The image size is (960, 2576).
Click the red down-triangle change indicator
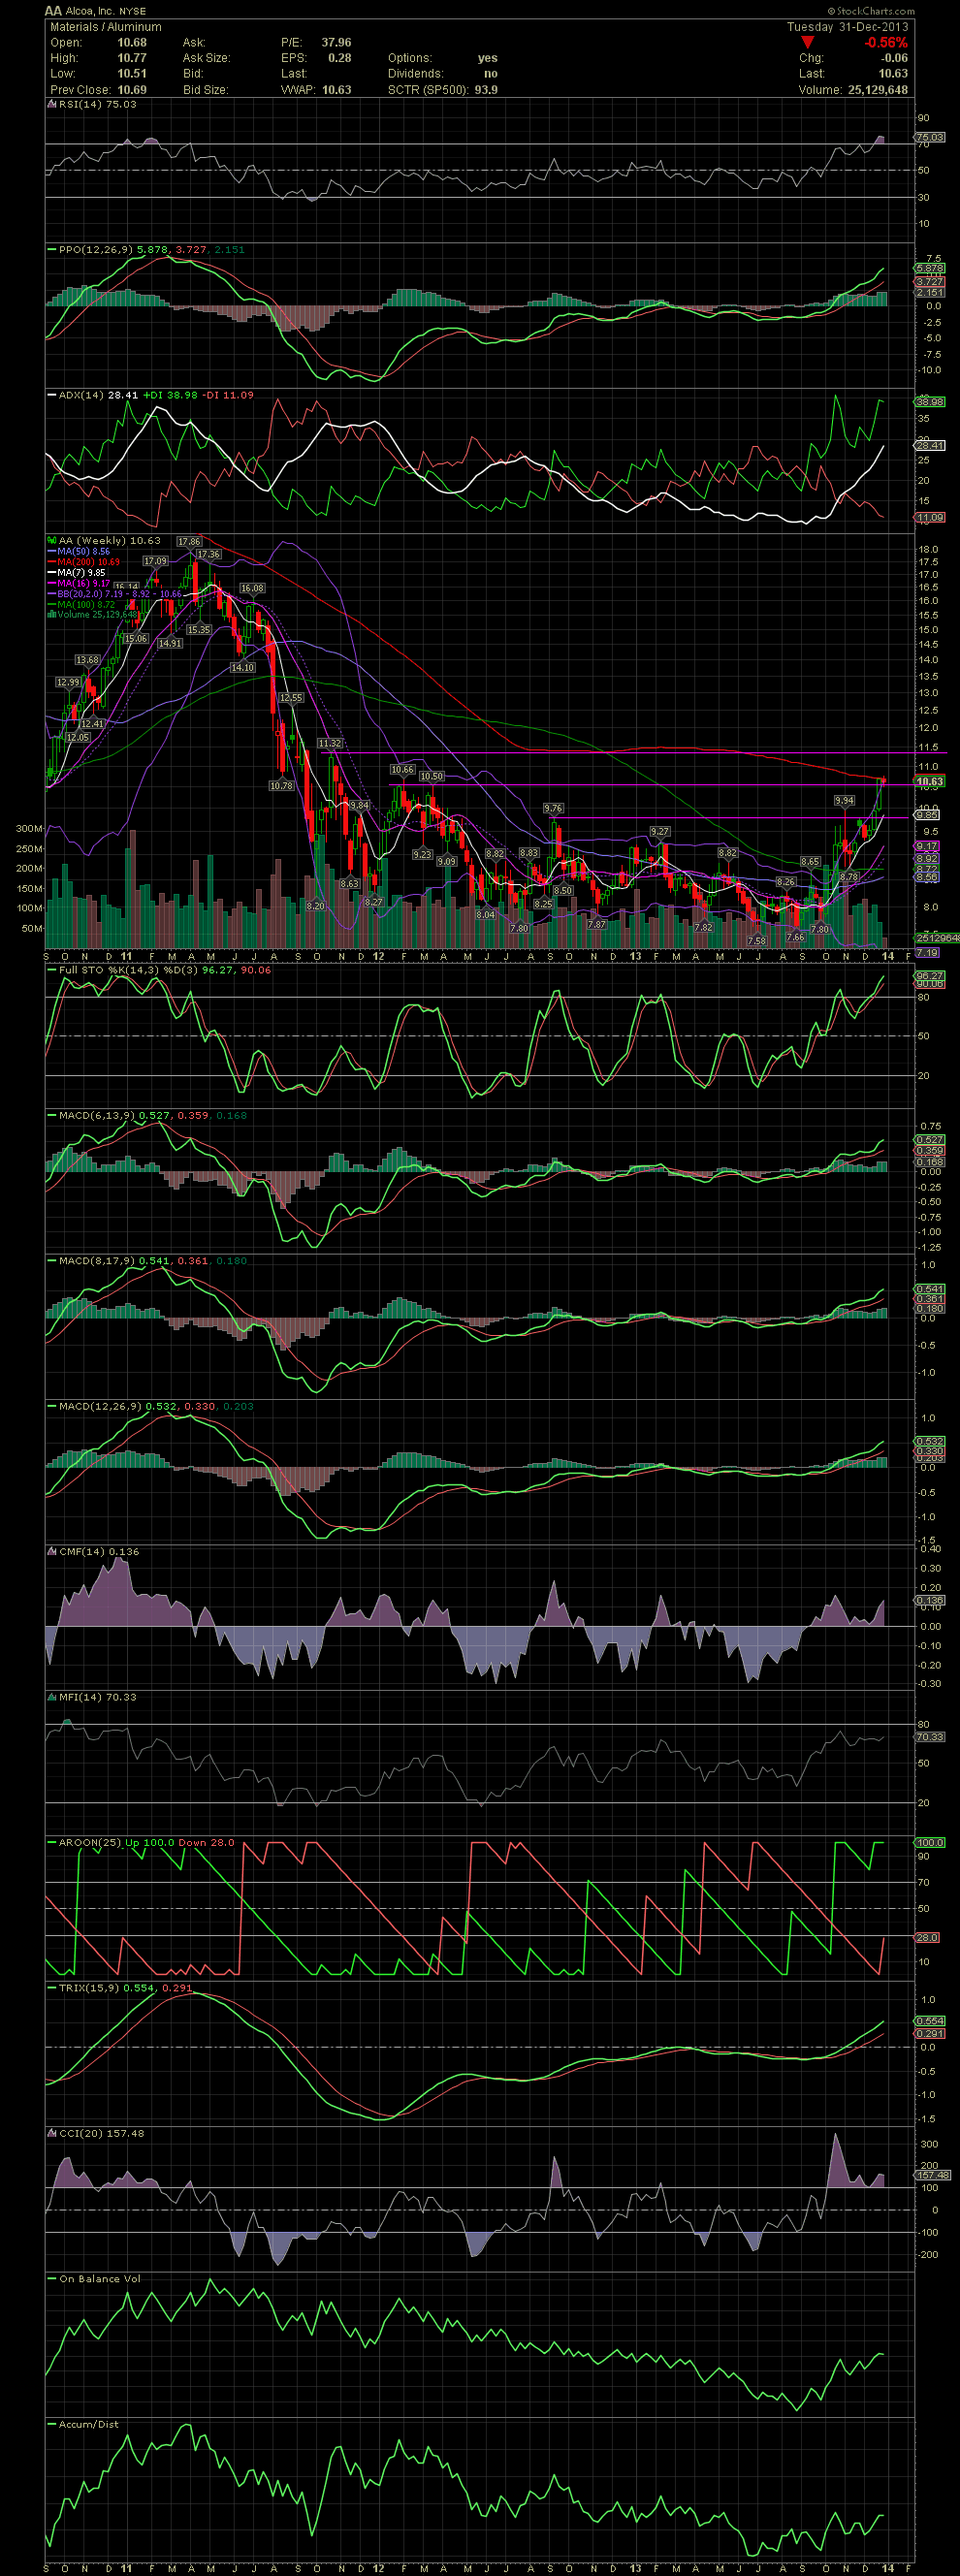click(808, 42)
